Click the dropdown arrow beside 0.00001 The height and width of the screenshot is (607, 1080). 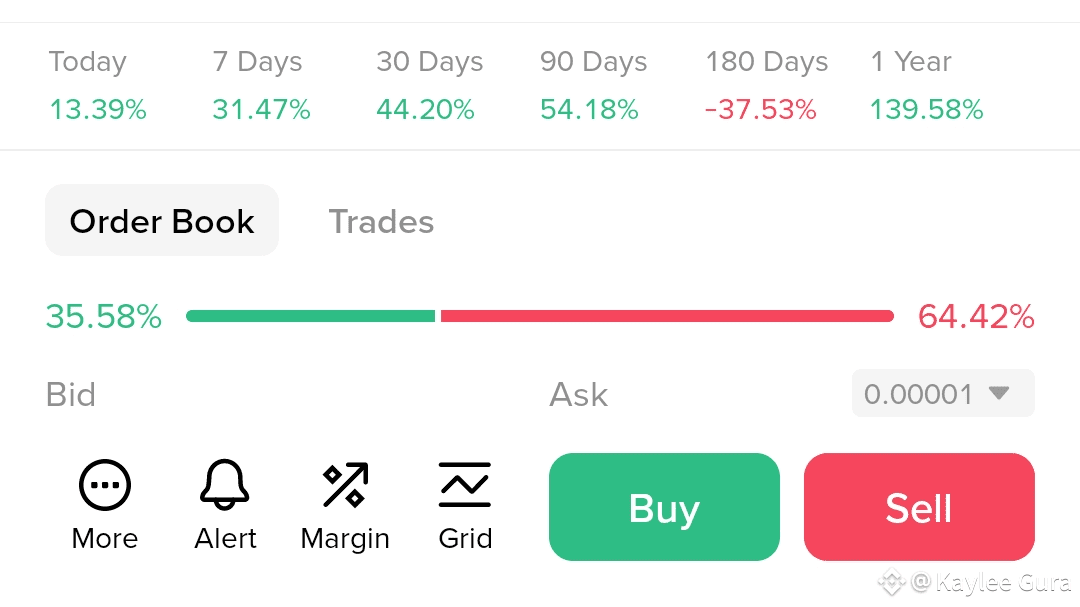coord(999,394)
